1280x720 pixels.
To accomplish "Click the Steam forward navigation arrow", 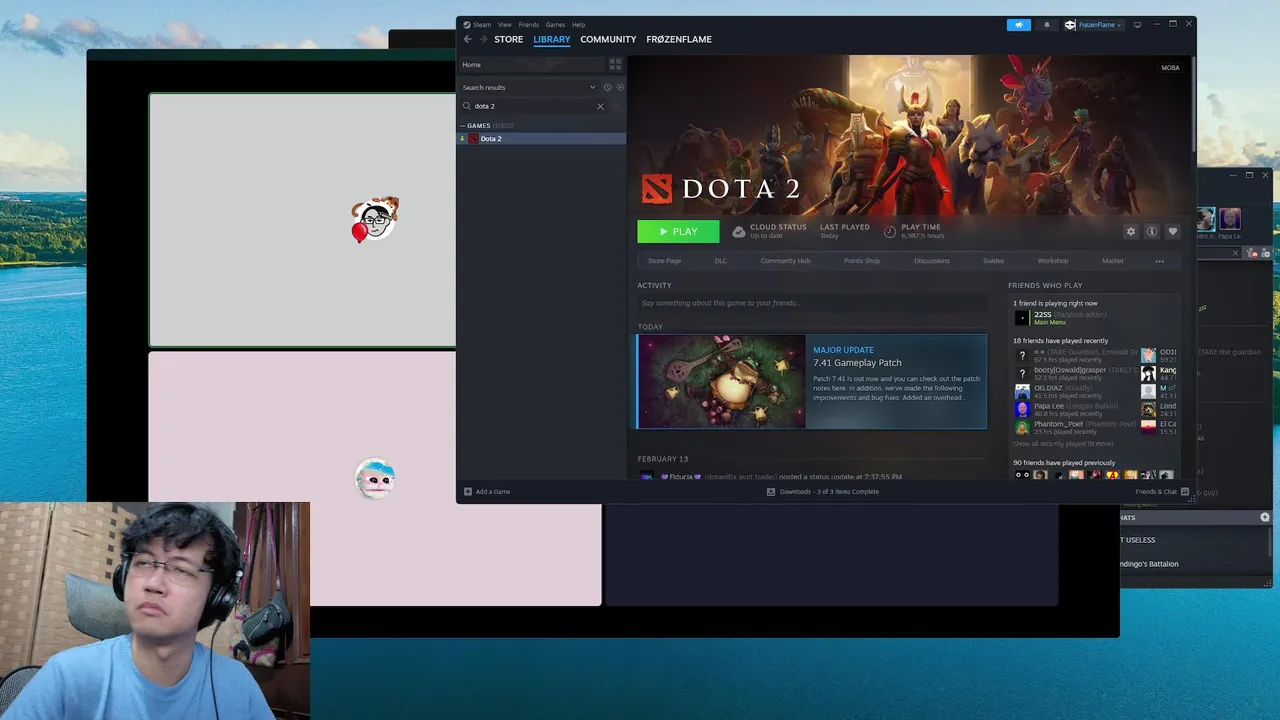I will 484,39.
